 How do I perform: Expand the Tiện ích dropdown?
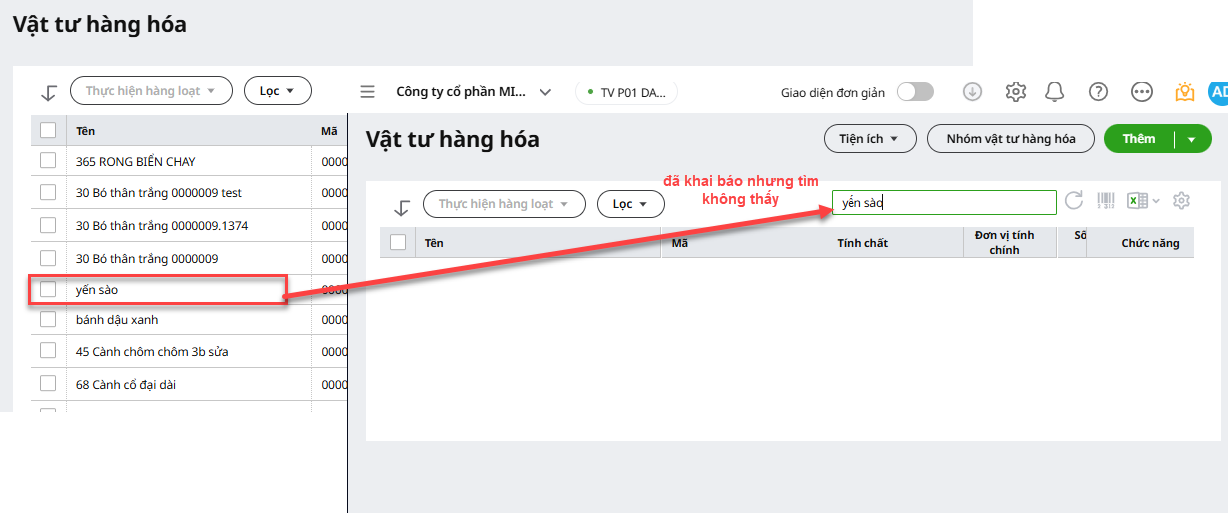click(x=869, y=139)
